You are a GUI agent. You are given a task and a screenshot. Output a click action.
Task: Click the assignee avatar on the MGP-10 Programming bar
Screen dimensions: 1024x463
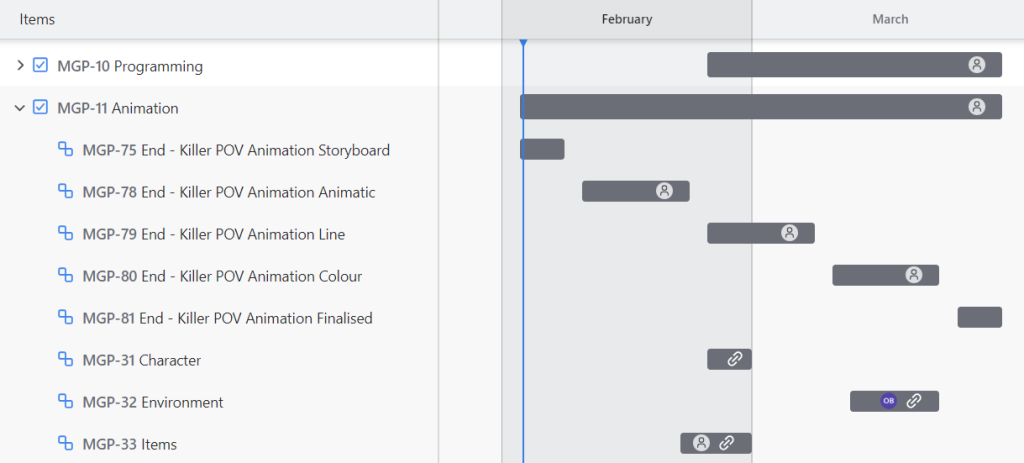click(977, 65)
